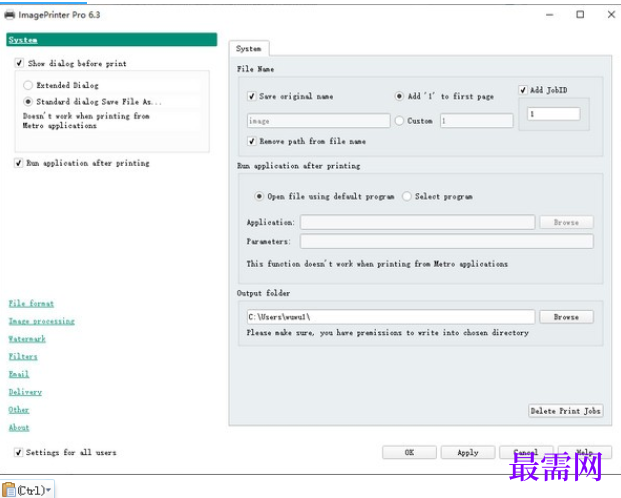Screen dimensions: 621x498
Task: Close the ImagePrinter Pro window
Action: [x=611, y=15]
